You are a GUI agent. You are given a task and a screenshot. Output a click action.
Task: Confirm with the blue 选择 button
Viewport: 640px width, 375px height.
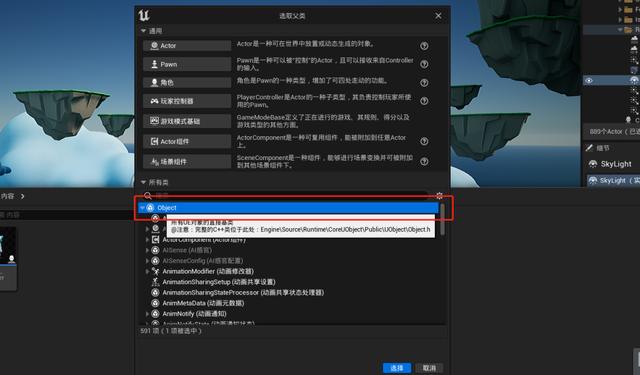(397, 368)
